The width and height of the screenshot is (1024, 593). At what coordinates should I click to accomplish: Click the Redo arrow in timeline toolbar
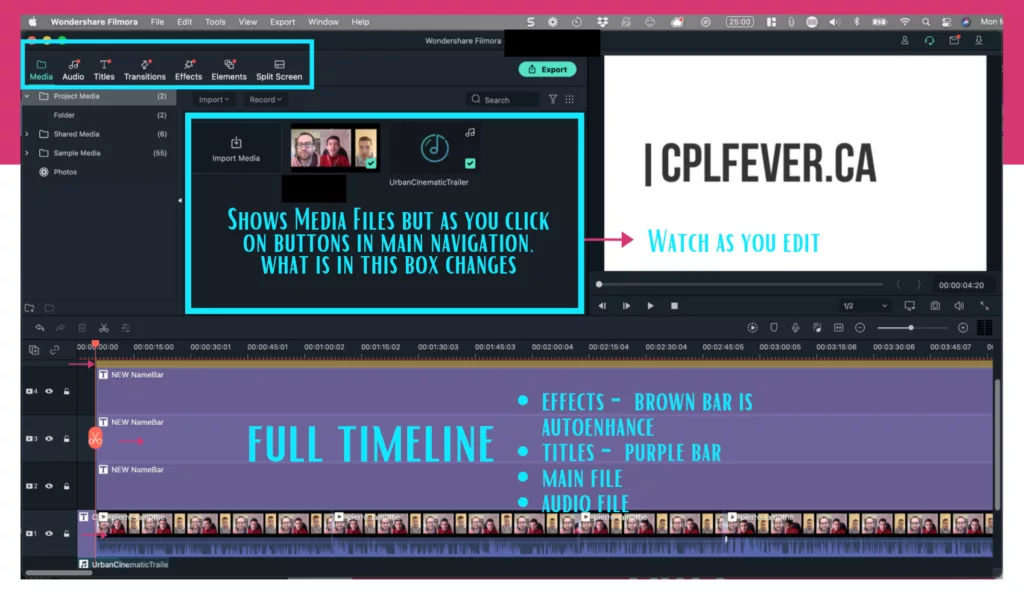61,328
